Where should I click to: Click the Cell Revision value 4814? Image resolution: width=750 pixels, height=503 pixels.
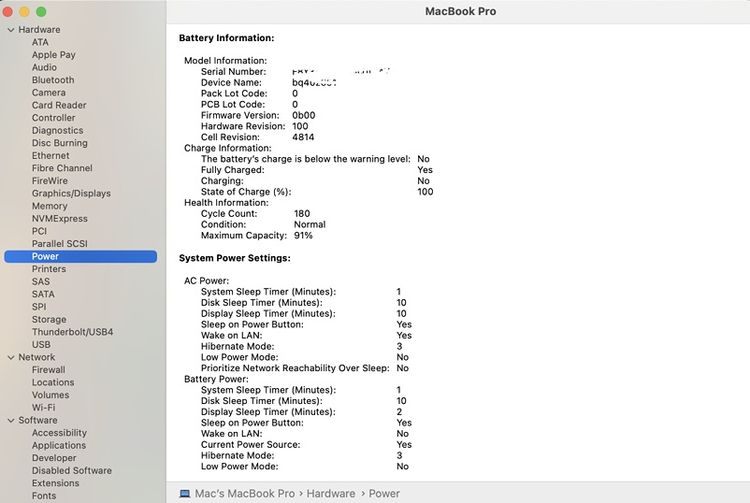point(303,137)
